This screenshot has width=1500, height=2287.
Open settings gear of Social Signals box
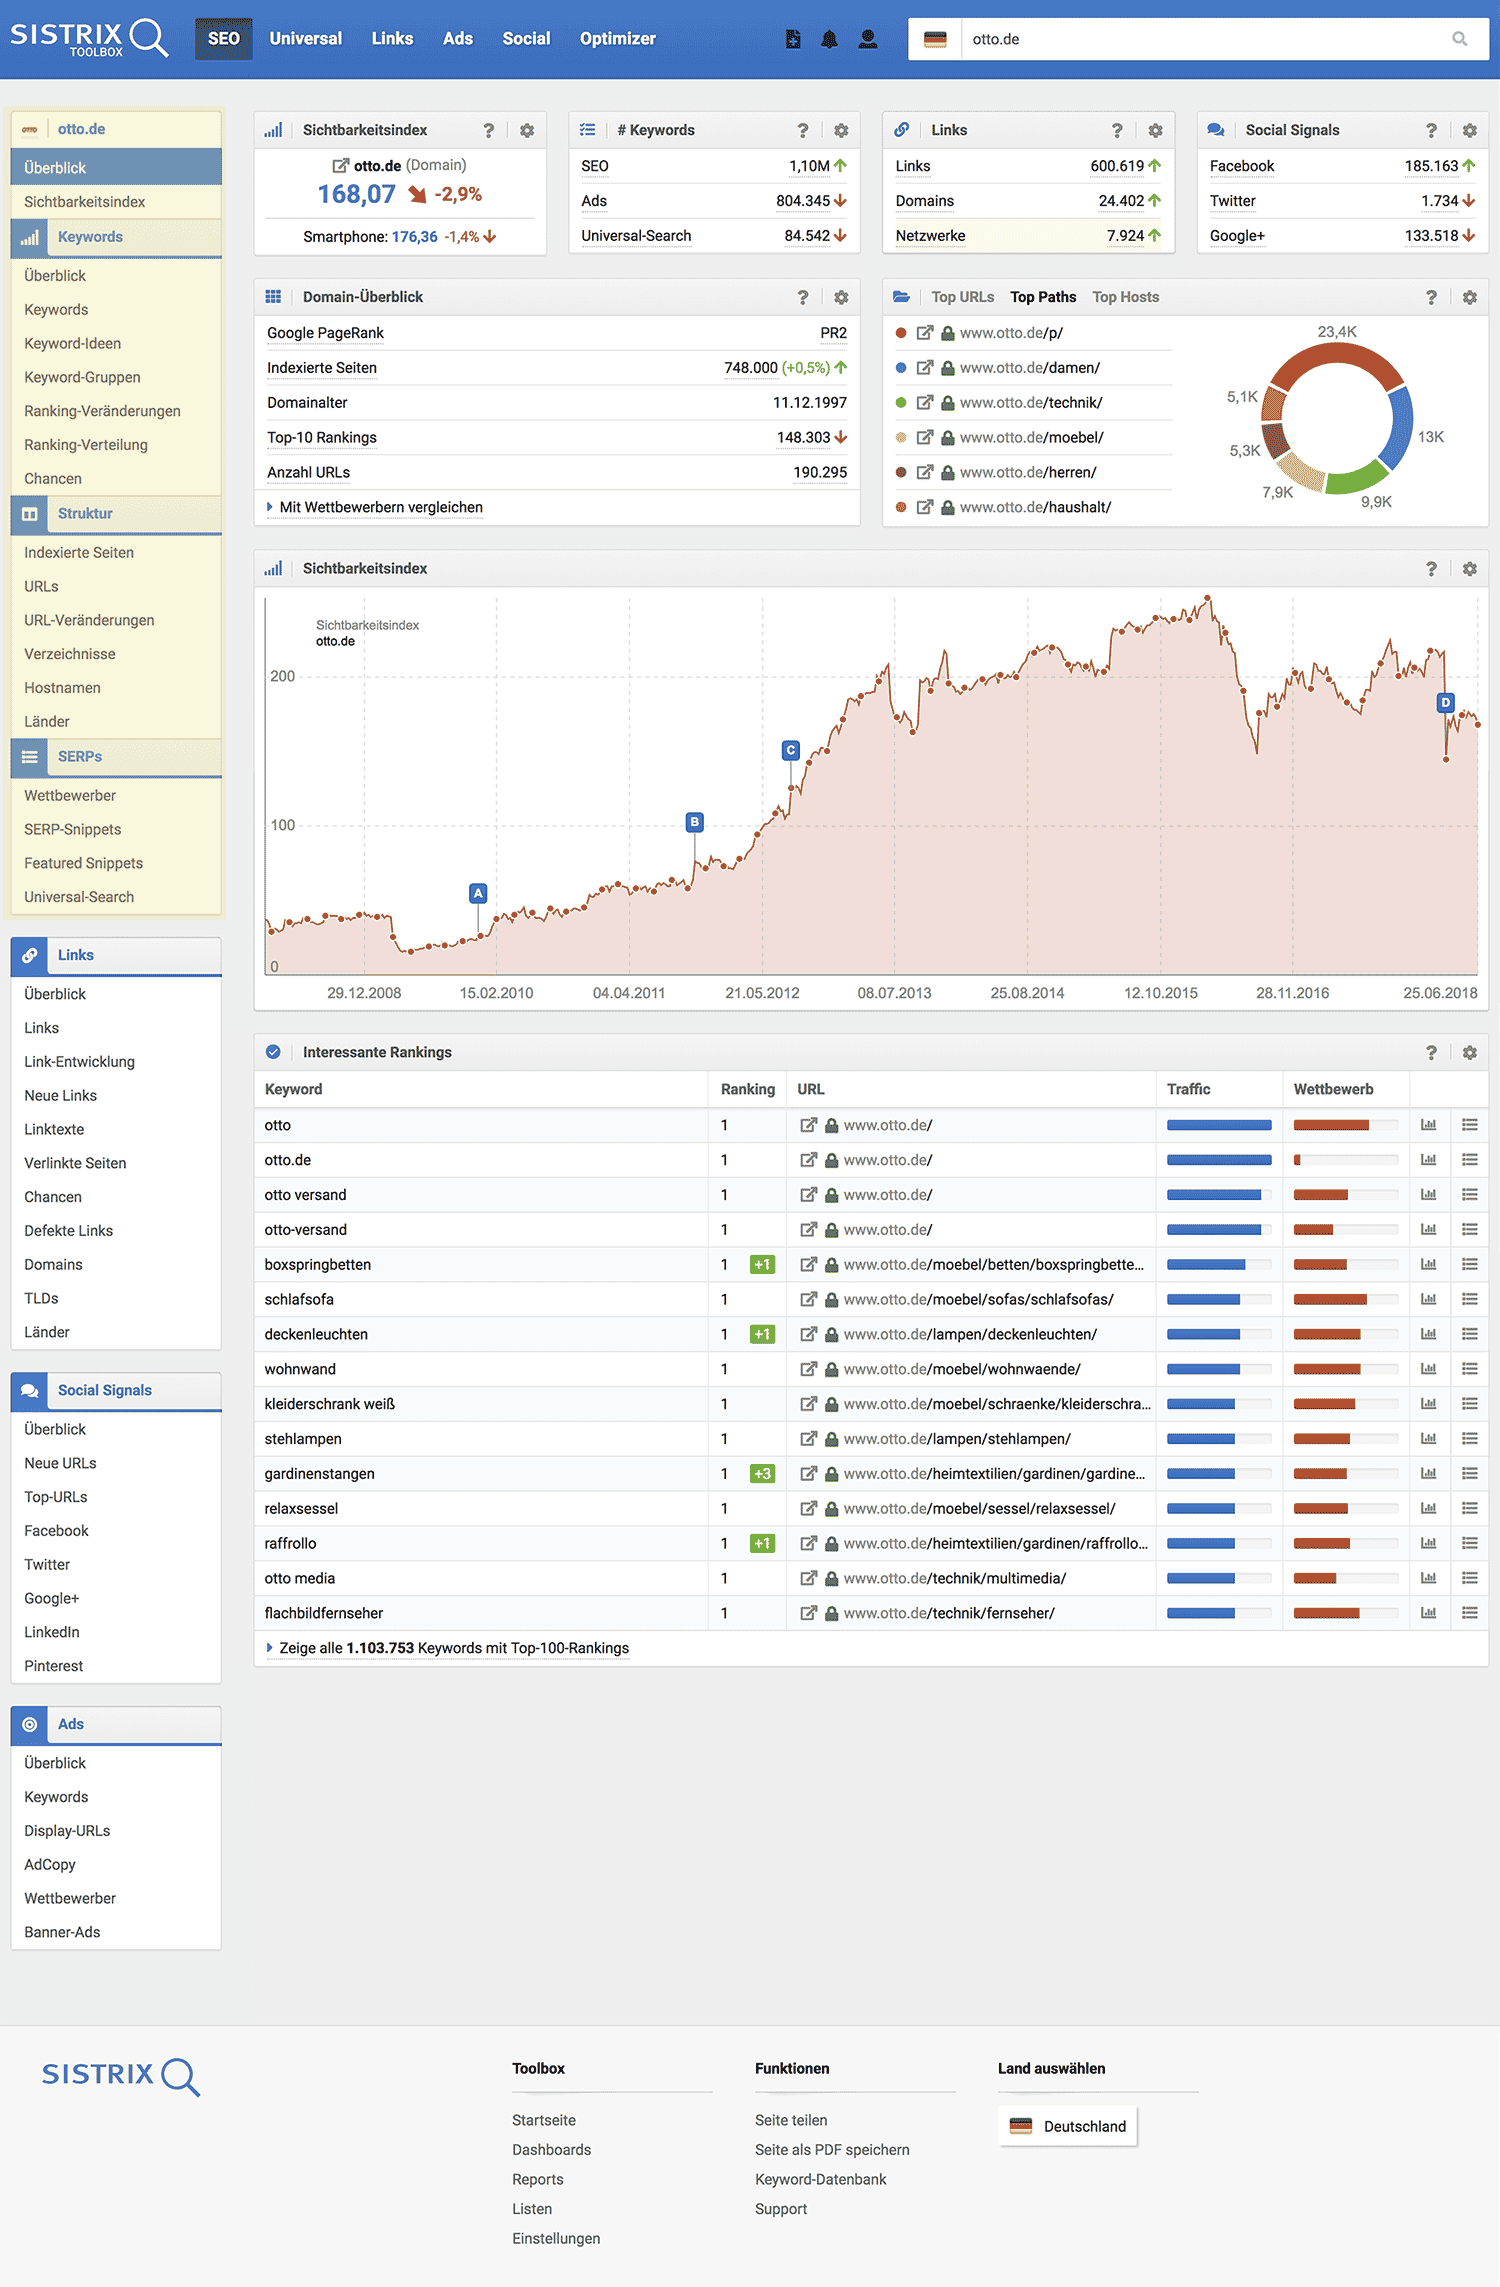[x=1469, y=130]
